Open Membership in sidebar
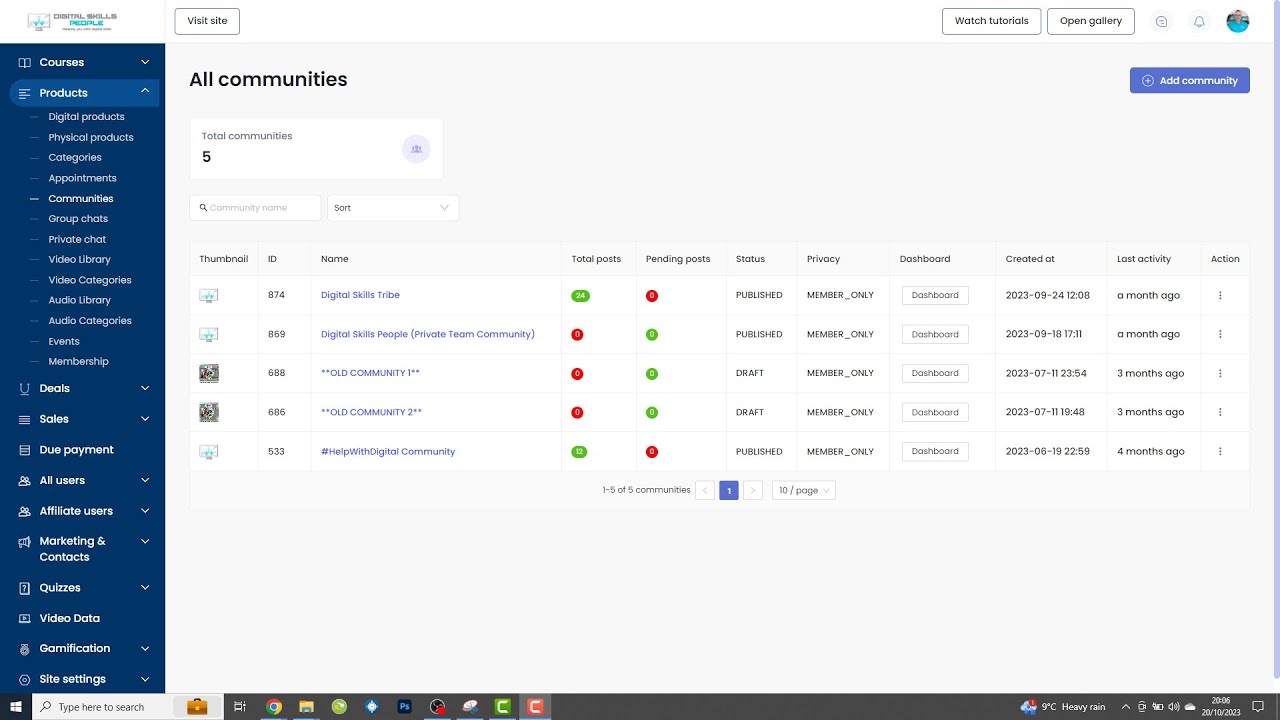 78,361
